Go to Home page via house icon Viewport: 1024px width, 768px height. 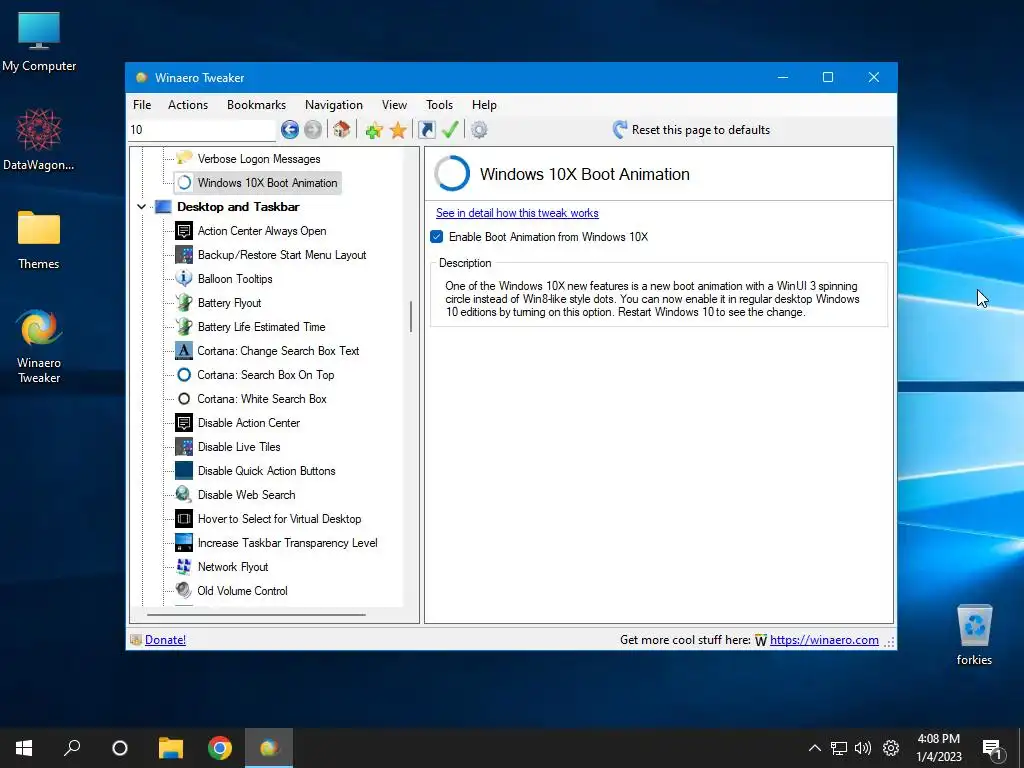342,129
